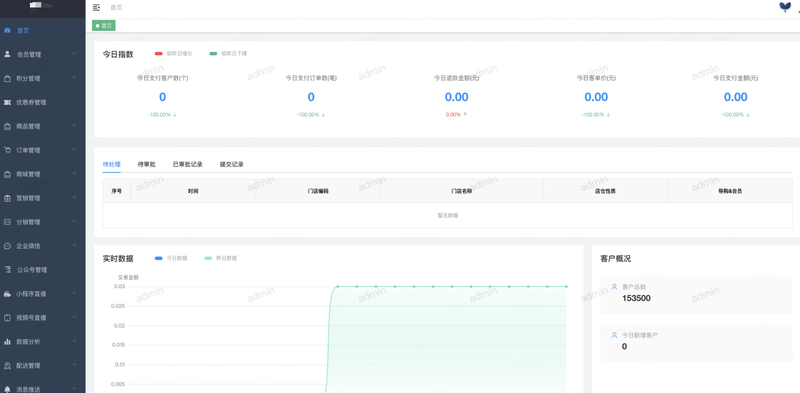
Task: Click the 客户总数 value 153500
Action: (x=636, y=298)
